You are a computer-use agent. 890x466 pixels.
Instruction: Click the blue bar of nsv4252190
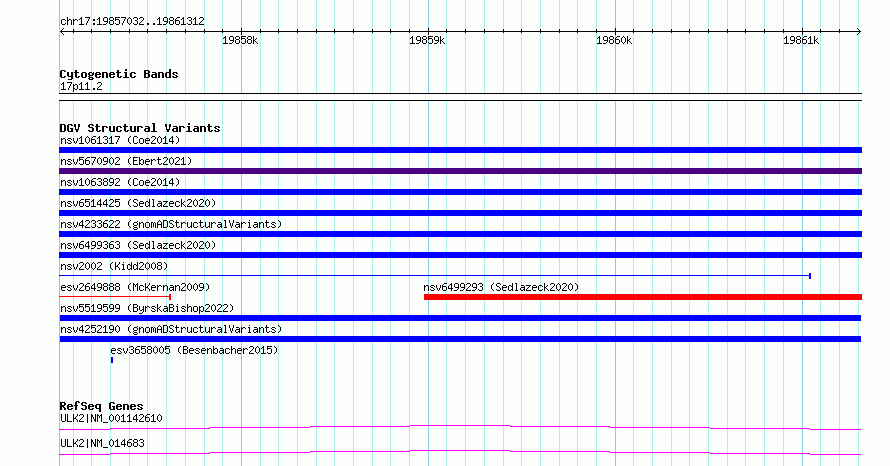[x=460, y=339]
